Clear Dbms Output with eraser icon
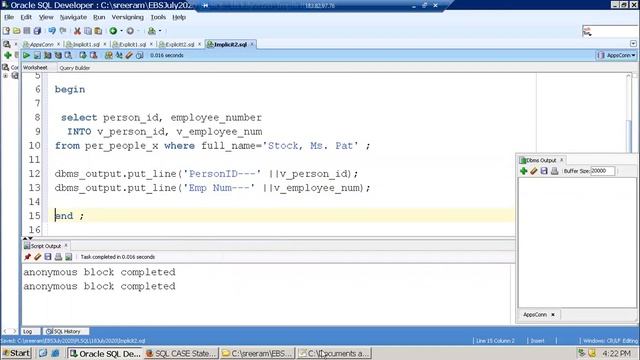640x360 pixels. [x=533, y=171]
